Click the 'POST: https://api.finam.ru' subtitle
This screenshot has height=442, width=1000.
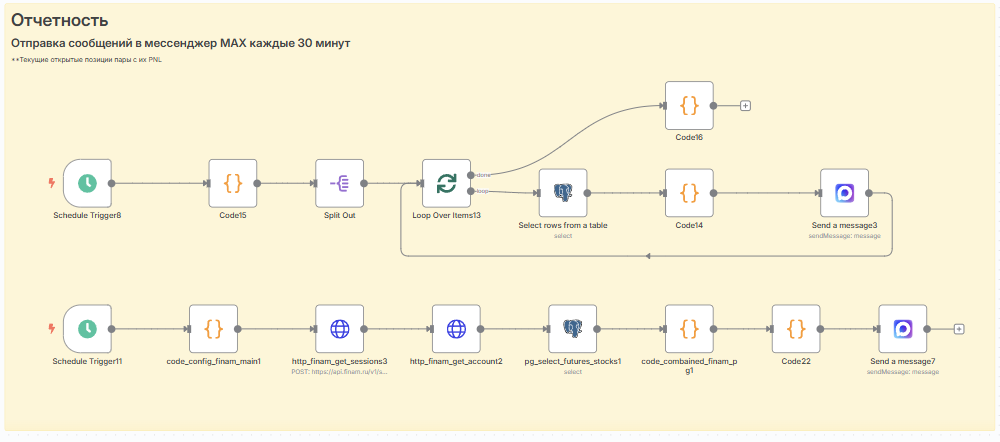coord(339,371)
